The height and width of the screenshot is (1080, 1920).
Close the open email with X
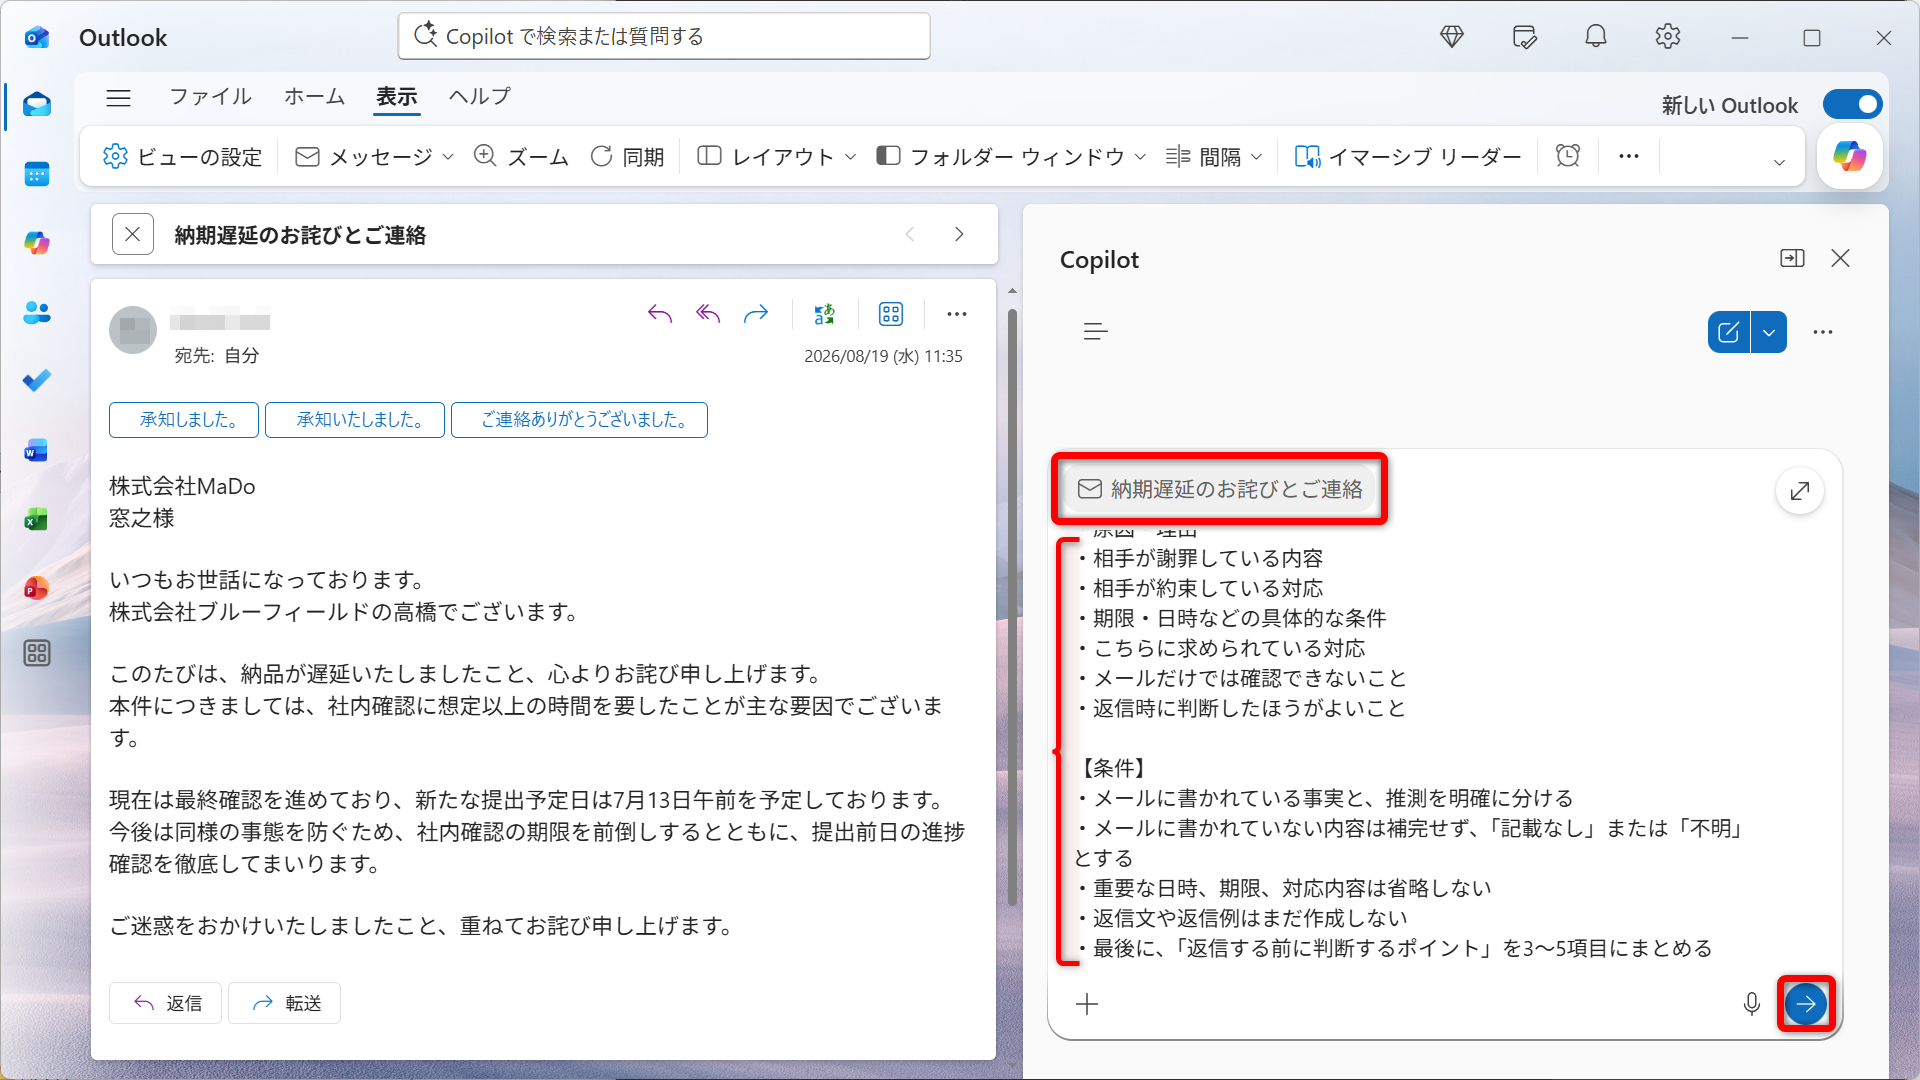[x=132, y=234]
